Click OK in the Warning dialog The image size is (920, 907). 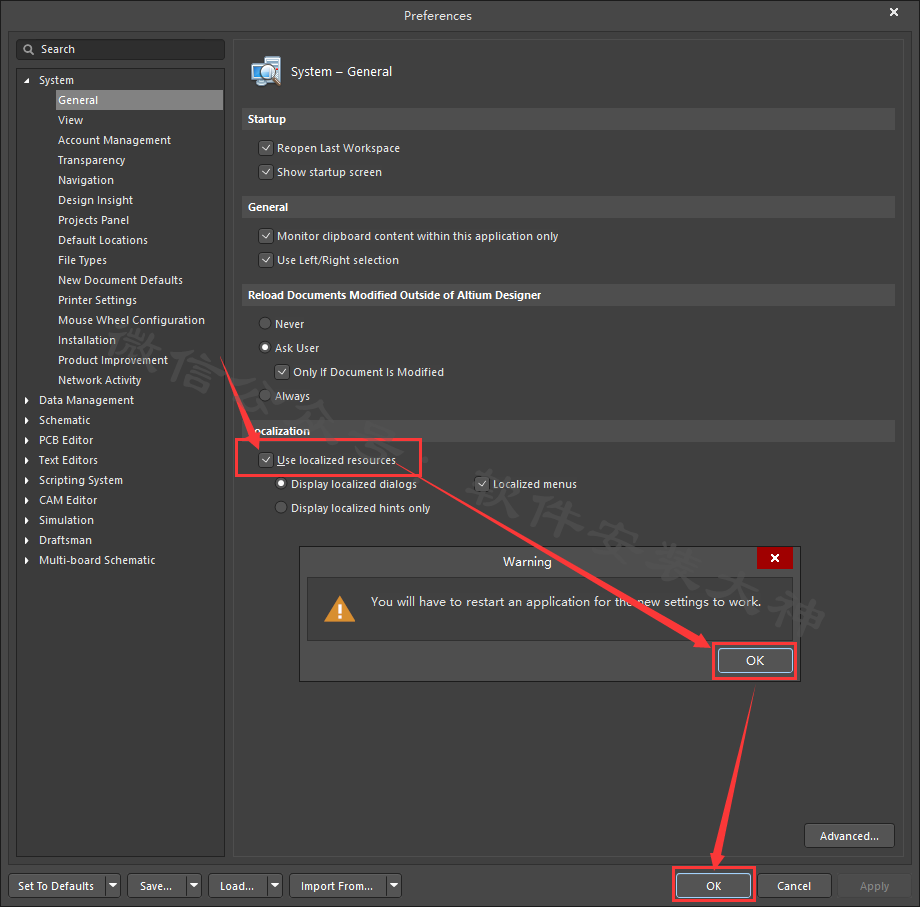pyautogui.click(x=755, y=661)
